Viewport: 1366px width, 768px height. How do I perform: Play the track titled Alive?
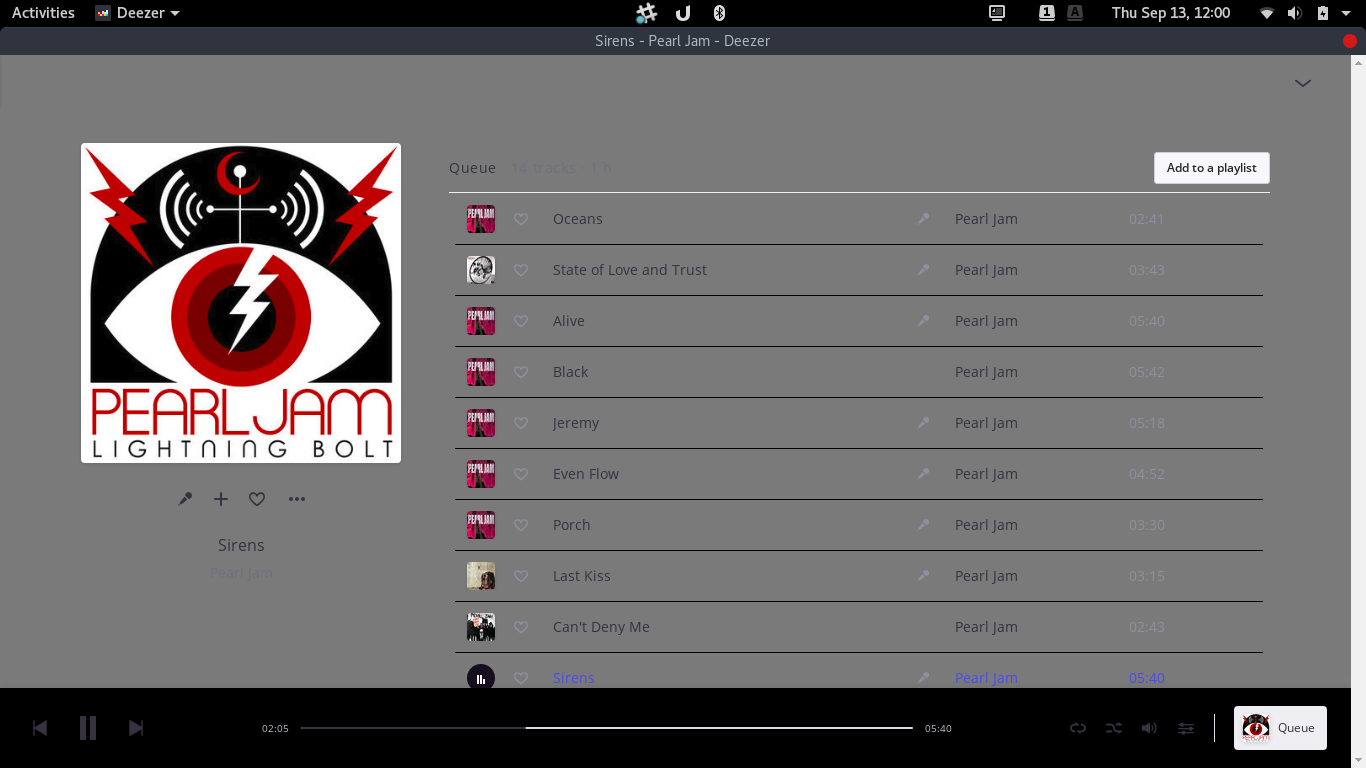569,321
